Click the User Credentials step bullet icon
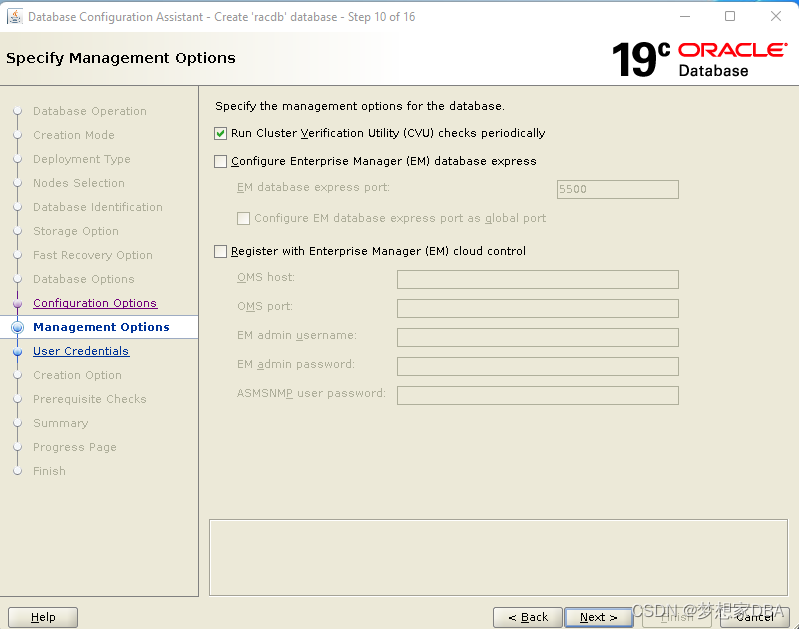 pyautogui.click(x=17, y=351)
